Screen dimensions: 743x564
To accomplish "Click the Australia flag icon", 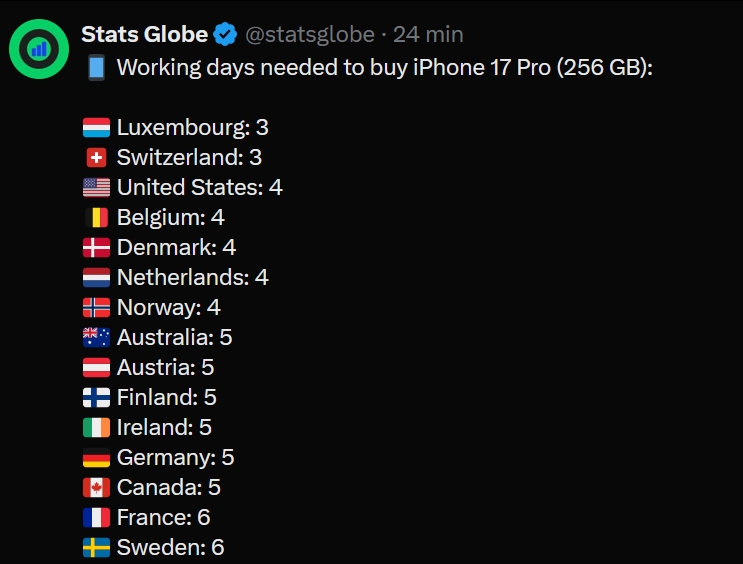I will click(96, 338).
